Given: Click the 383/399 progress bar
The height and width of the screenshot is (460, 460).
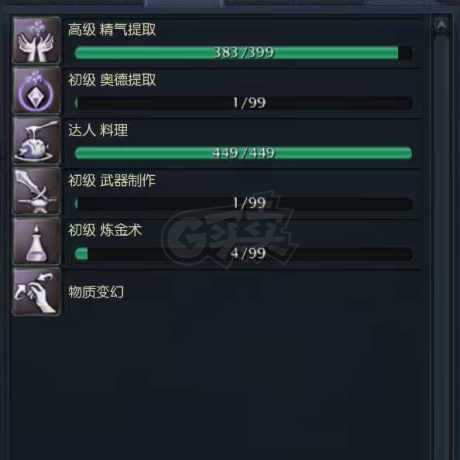Looking at the screenshot, I should tap(243, 53).
